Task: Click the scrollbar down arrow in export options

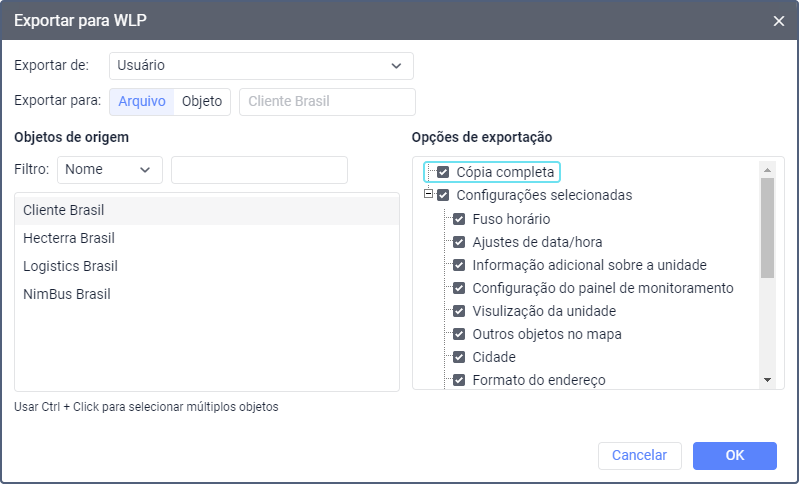Action: [x=767, y=380]
